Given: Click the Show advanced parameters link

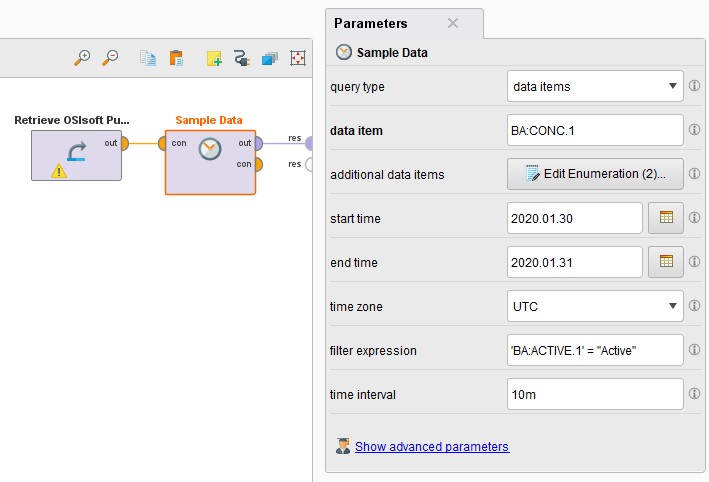Looking at the screenshot, I should pyautogui.click(x=432, y=447).
